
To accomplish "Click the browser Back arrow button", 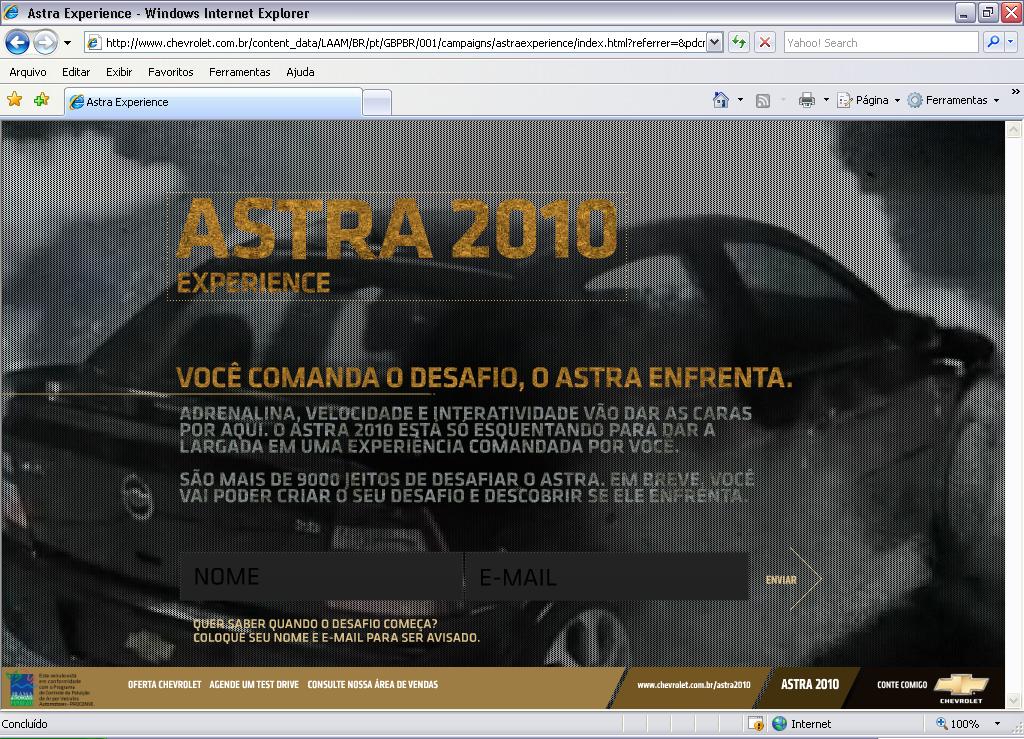I will 18,43.
